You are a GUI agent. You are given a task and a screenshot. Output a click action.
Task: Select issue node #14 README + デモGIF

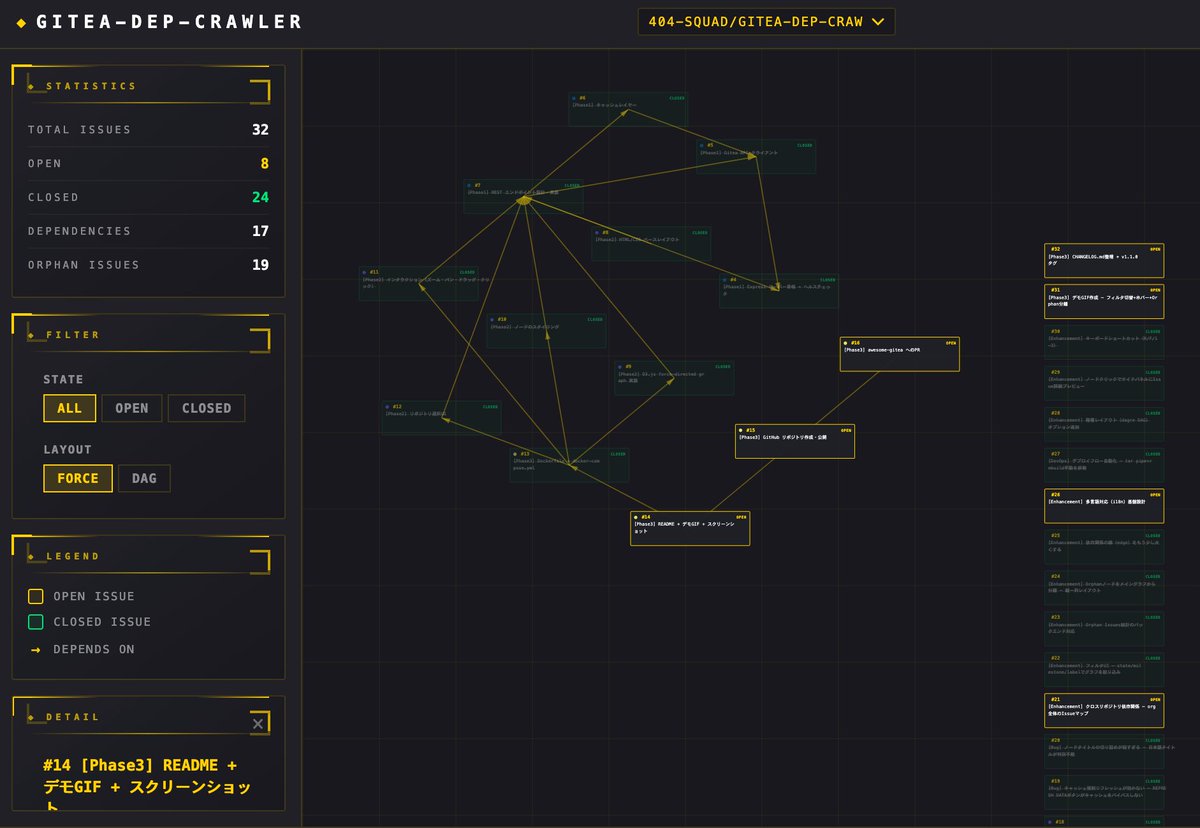click(x=690, y=528)
